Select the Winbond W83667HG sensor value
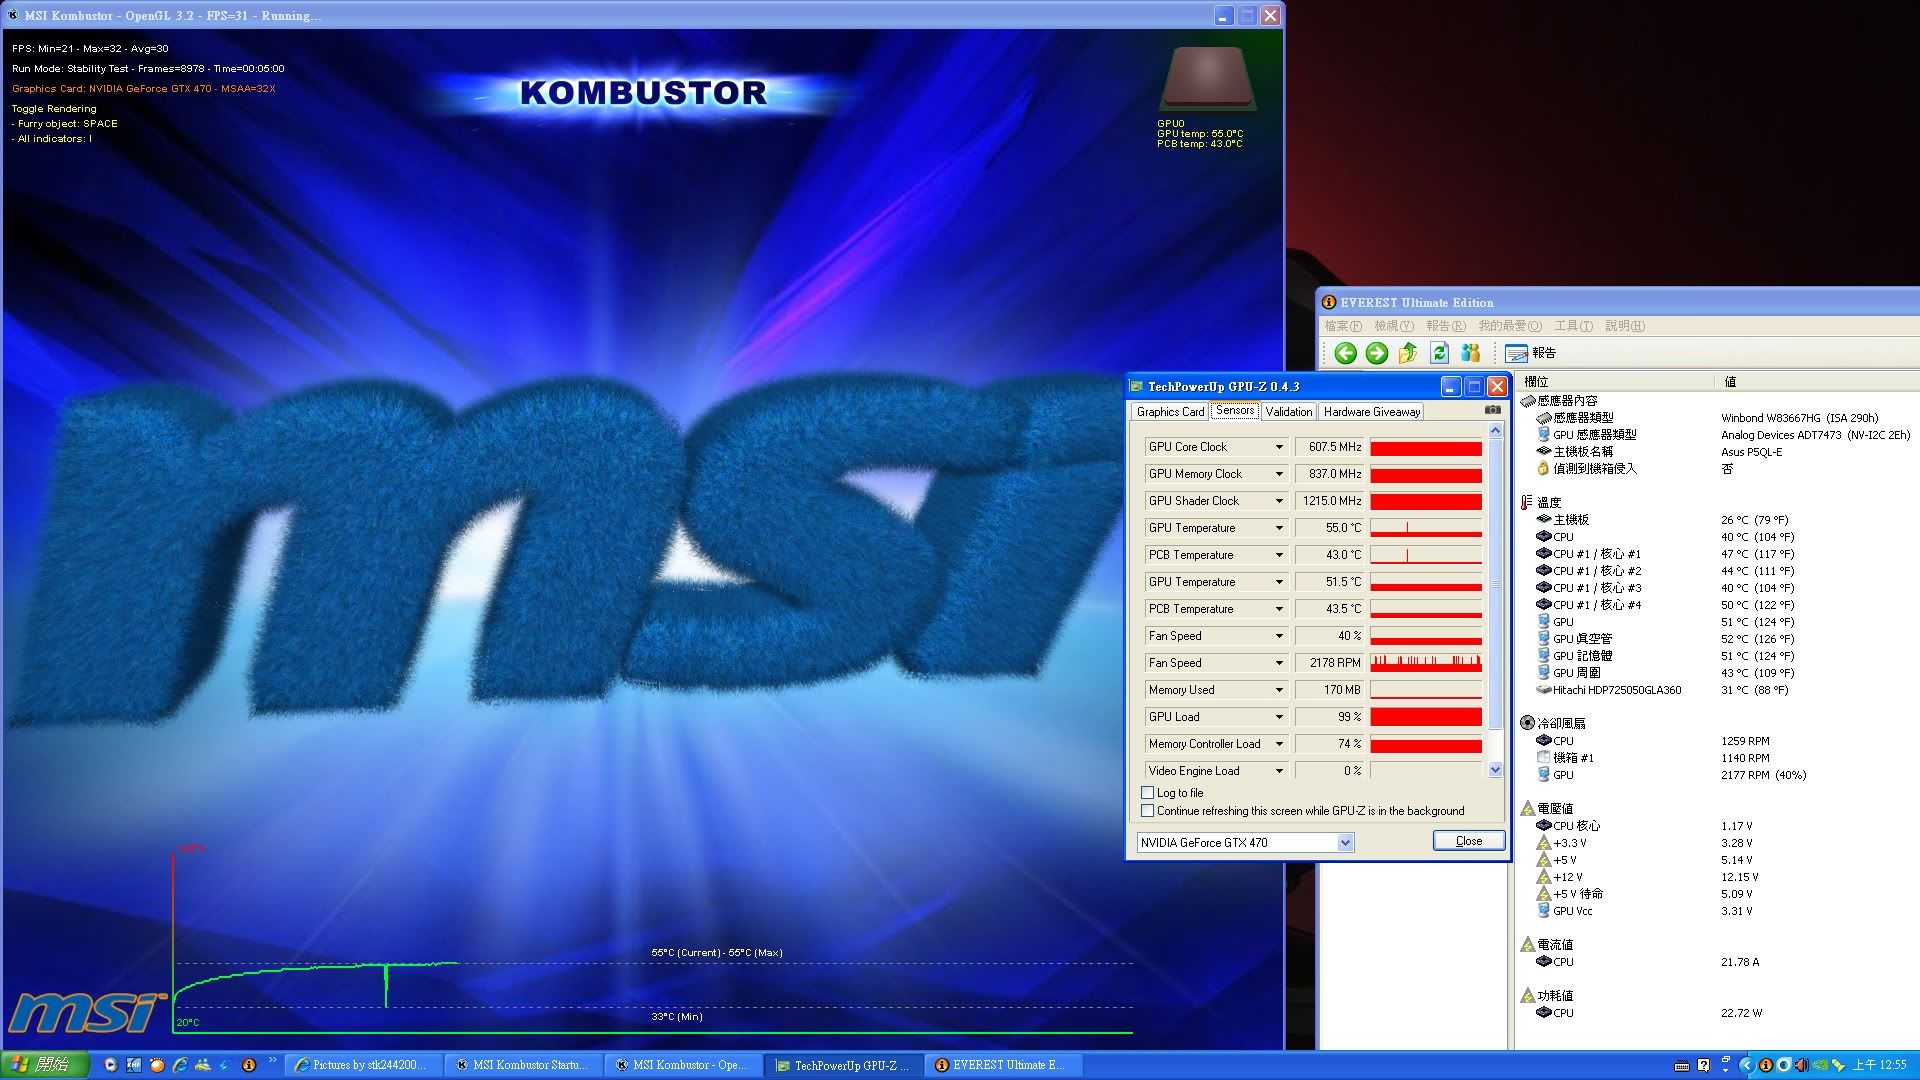Viewport: 1920px width, 1080px height. [1799, 418]
